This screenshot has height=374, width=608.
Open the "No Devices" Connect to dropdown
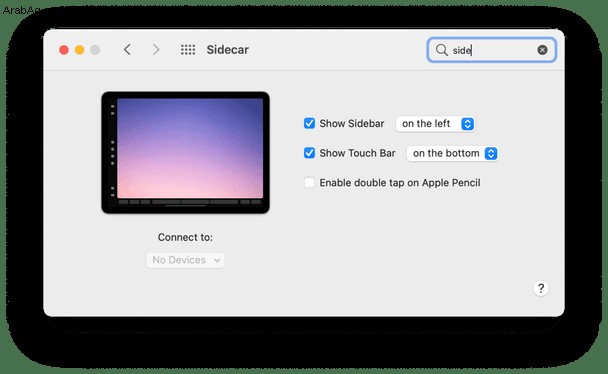[x=185, y=260]
